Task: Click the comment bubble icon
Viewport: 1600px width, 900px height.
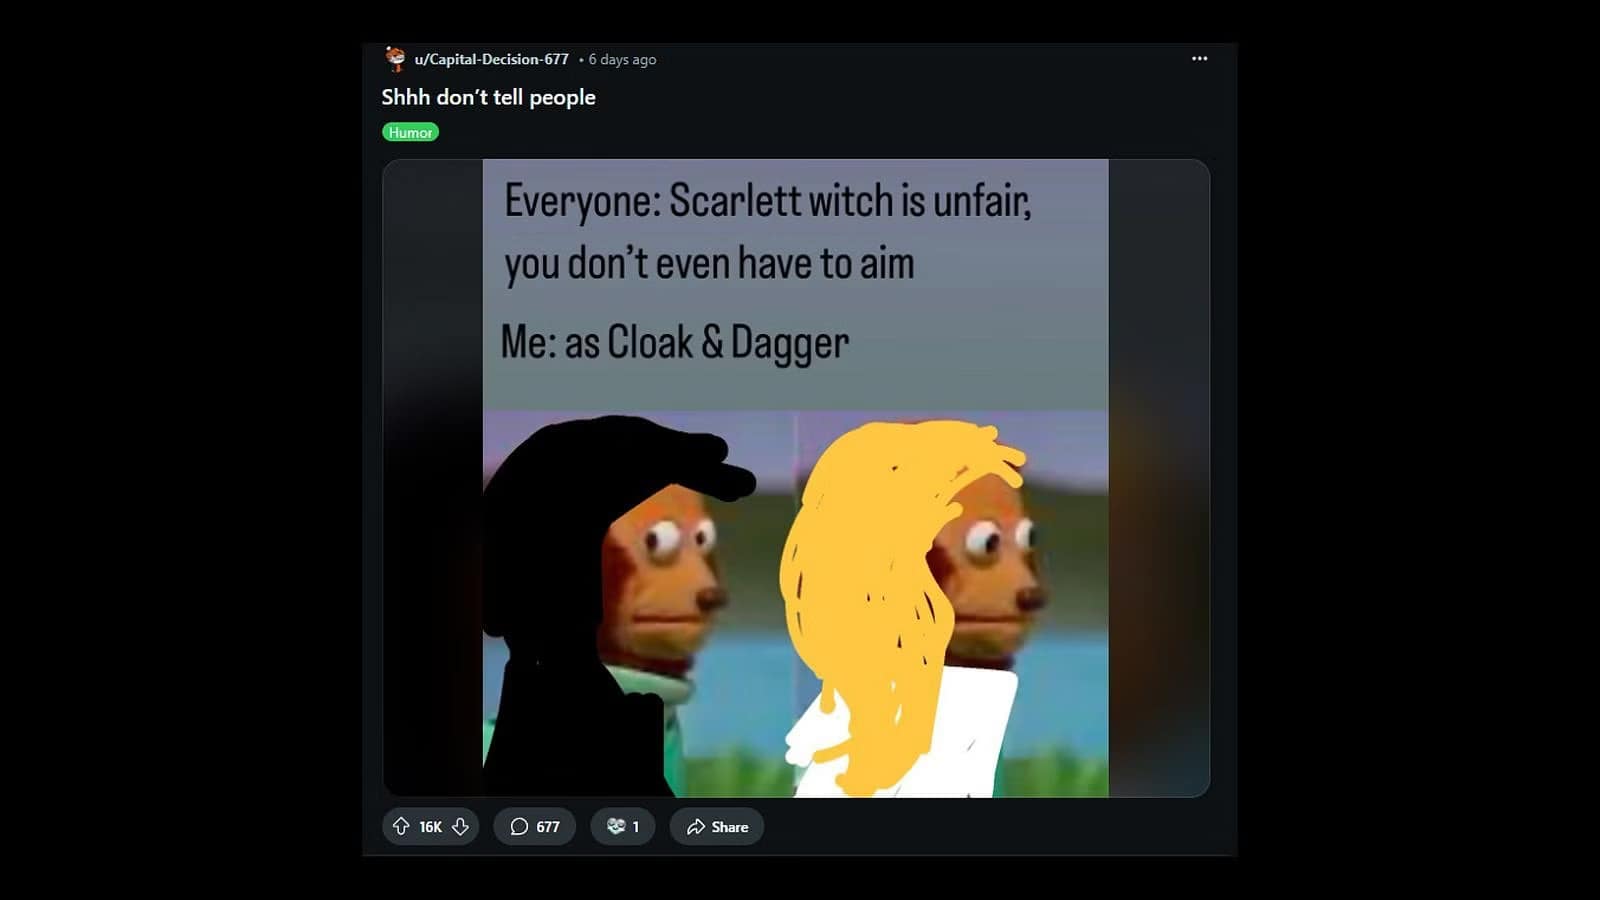Action: pyautogui.click(x=519, y=826)
